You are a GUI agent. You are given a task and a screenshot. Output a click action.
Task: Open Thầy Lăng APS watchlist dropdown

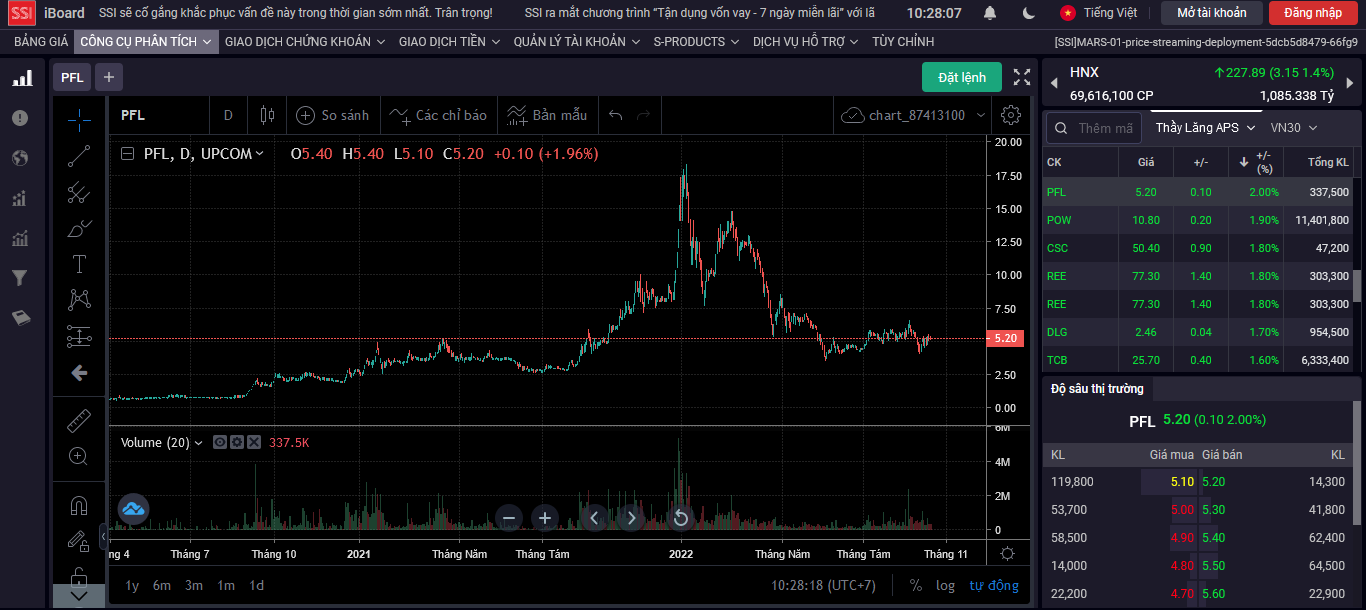pyautogui.click(x=1205, y=128)
